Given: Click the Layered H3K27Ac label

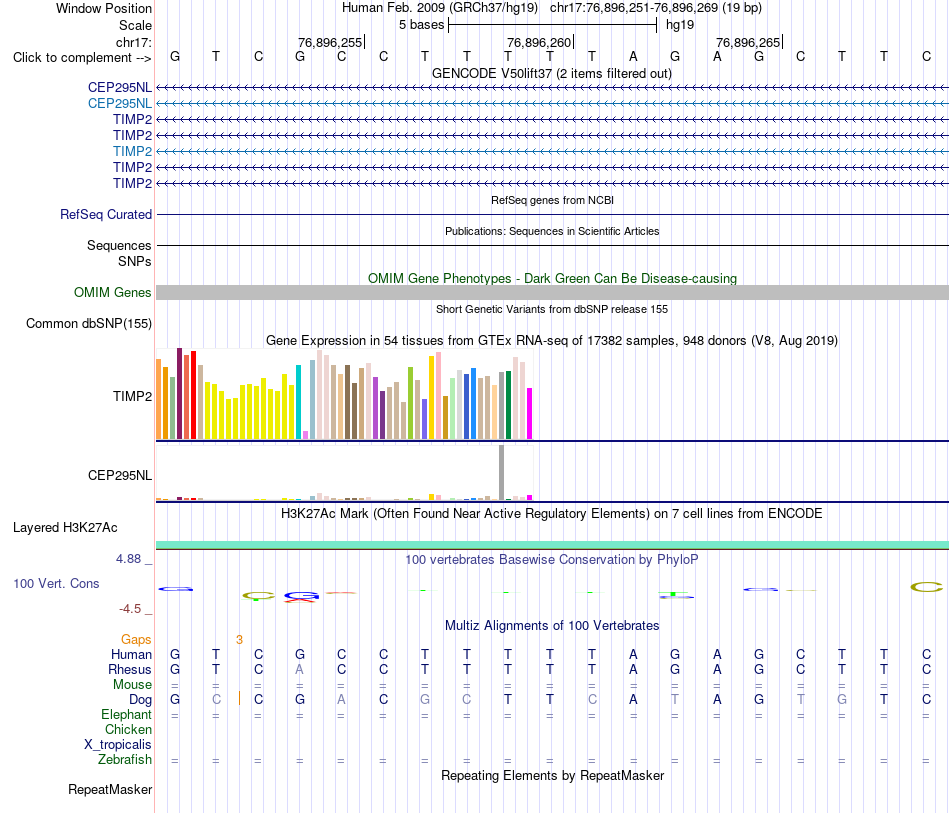Looking at the screenshot, I should [x=65, y=528].
